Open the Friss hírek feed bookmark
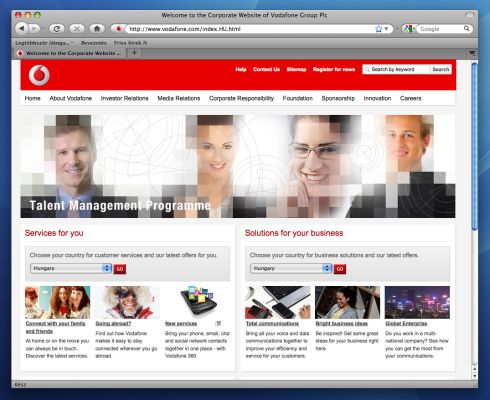This screenshot has width=490, height=400. click(x=130, y=43)
